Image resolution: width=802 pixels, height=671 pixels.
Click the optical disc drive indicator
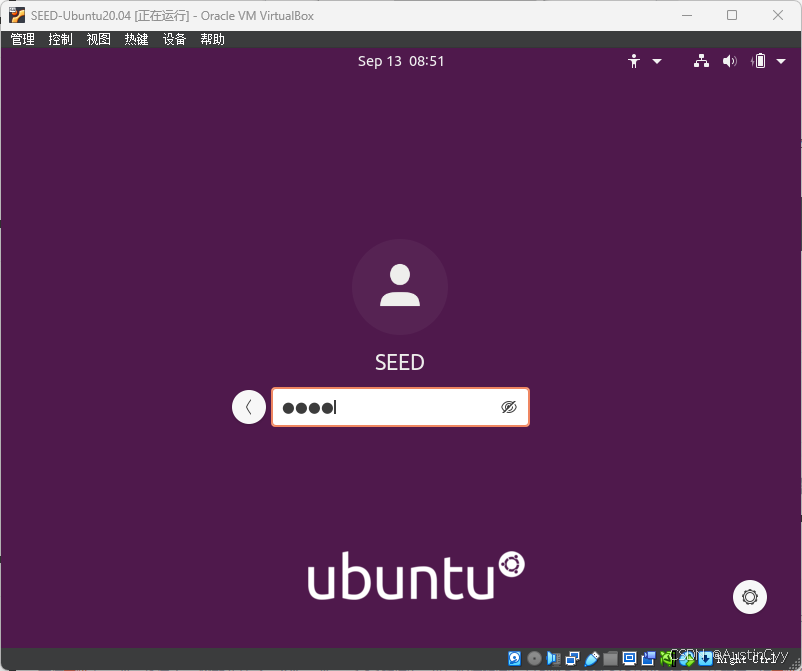534,658
